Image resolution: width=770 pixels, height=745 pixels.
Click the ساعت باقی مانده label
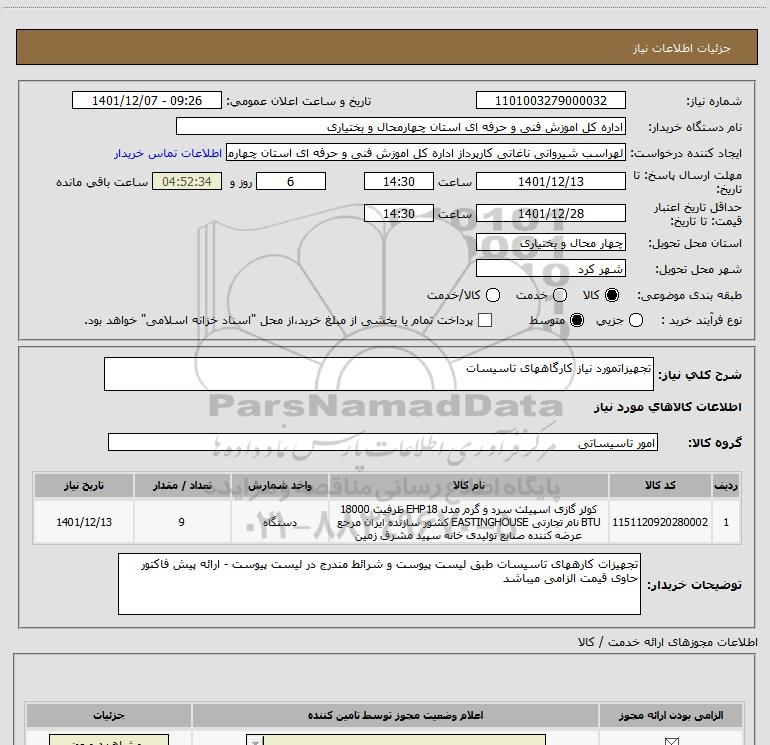102,182
